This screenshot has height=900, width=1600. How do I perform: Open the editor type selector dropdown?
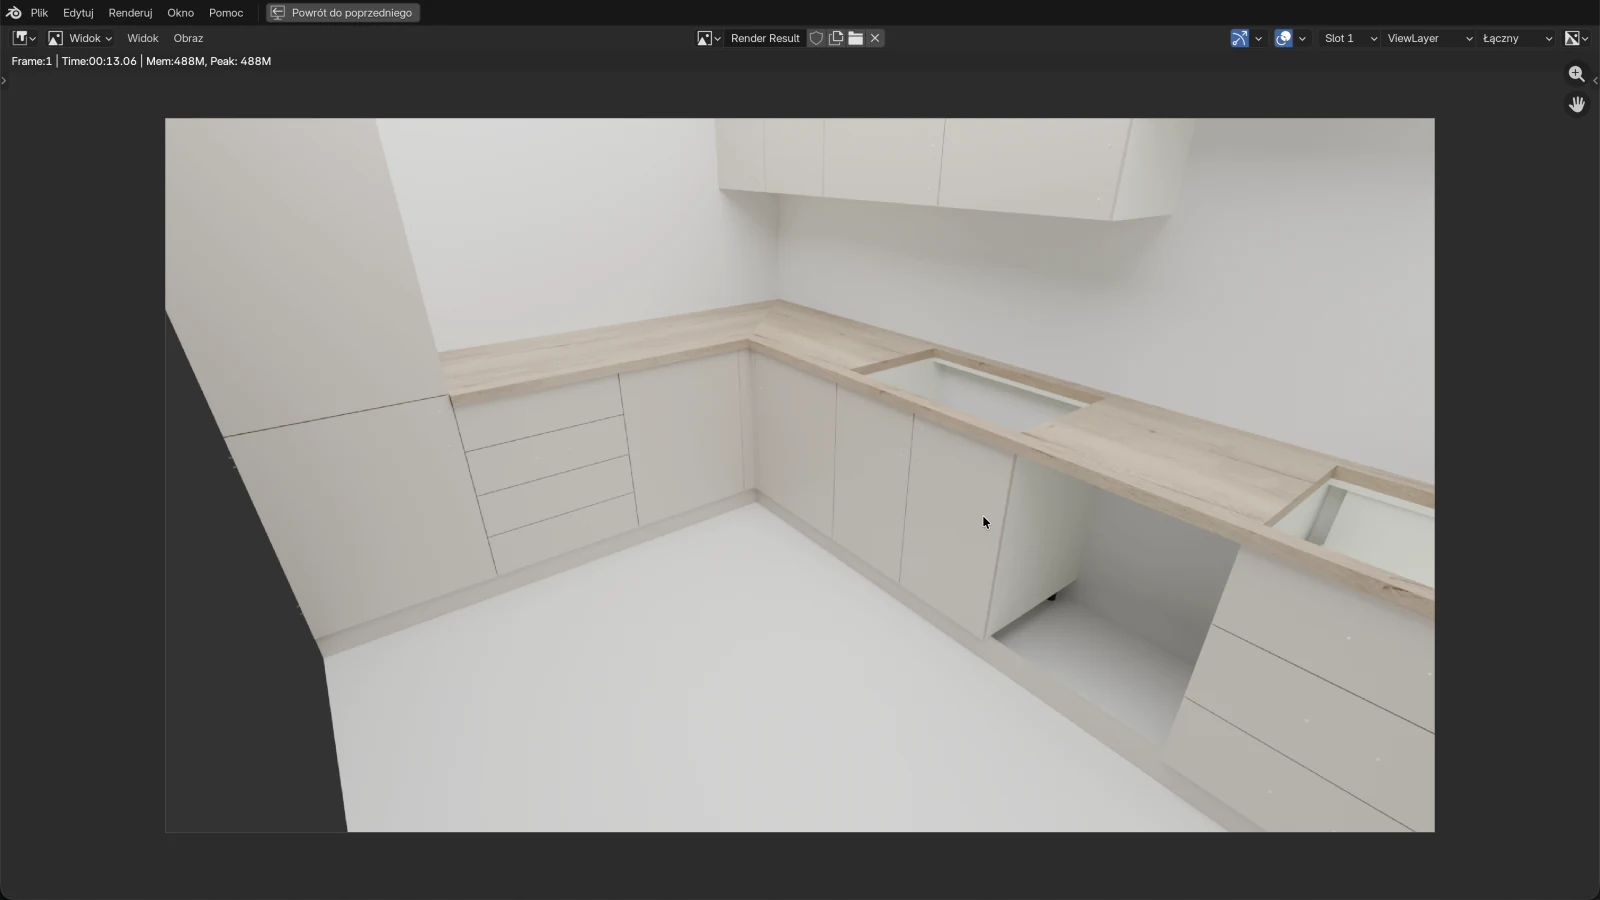pyautogui.click(x=24, y=38)
